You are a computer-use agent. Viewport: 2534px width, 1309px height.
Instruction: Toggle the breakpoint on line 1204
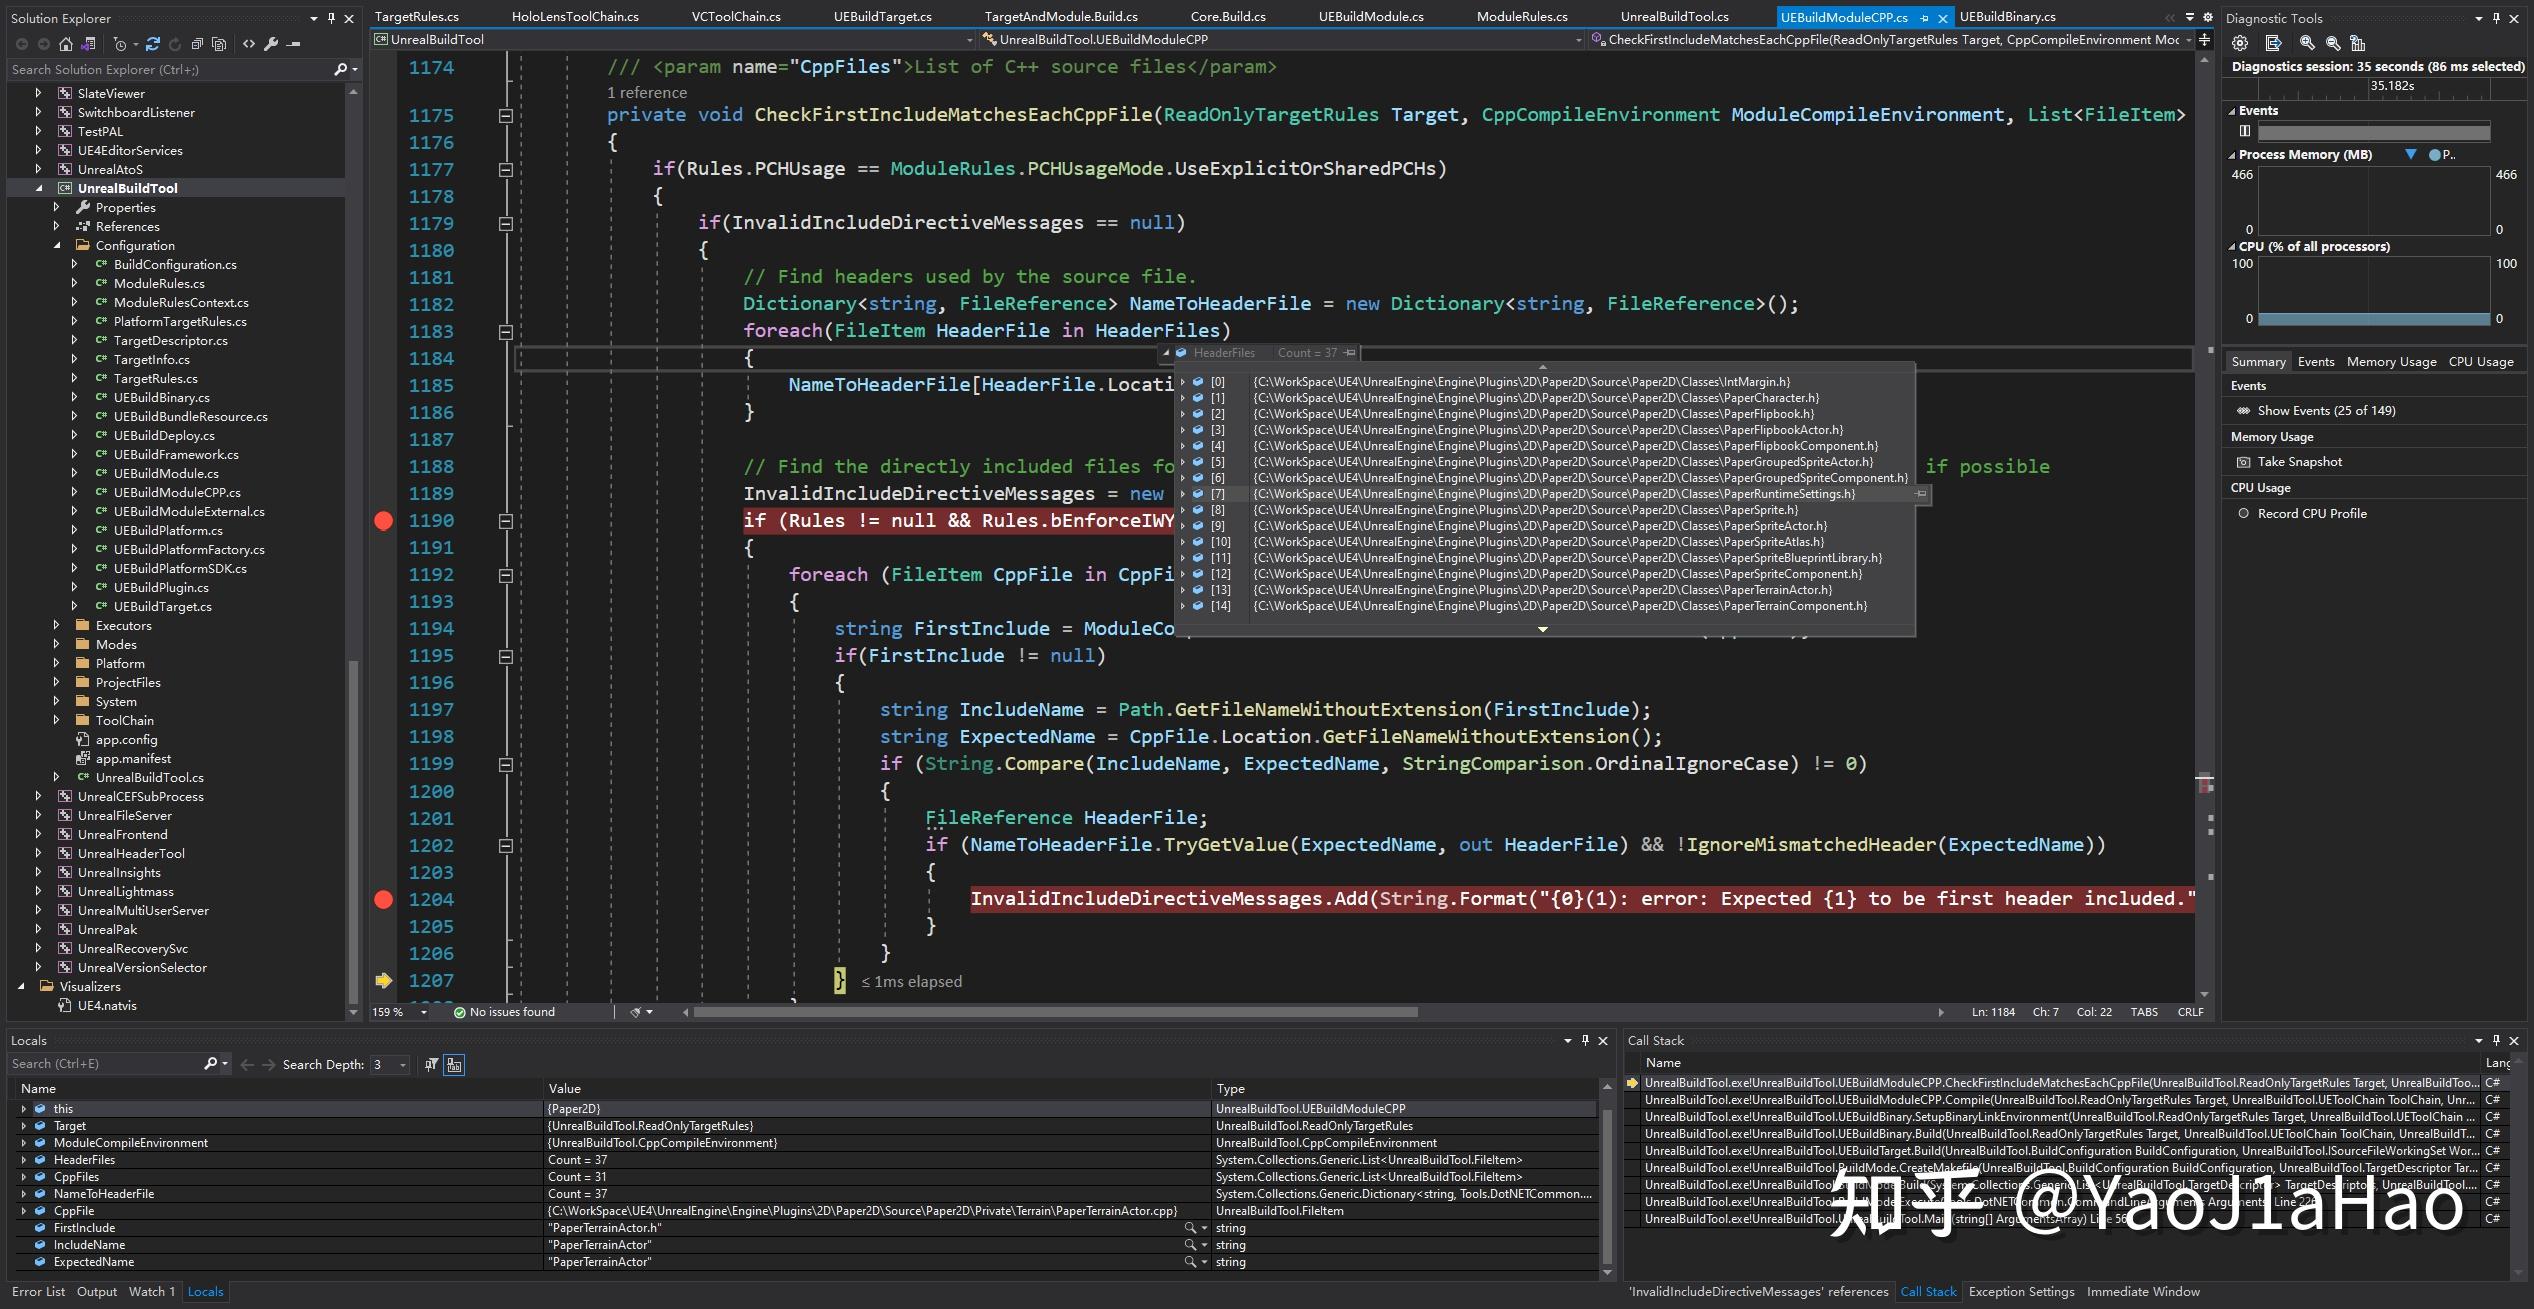click(383, 900)
